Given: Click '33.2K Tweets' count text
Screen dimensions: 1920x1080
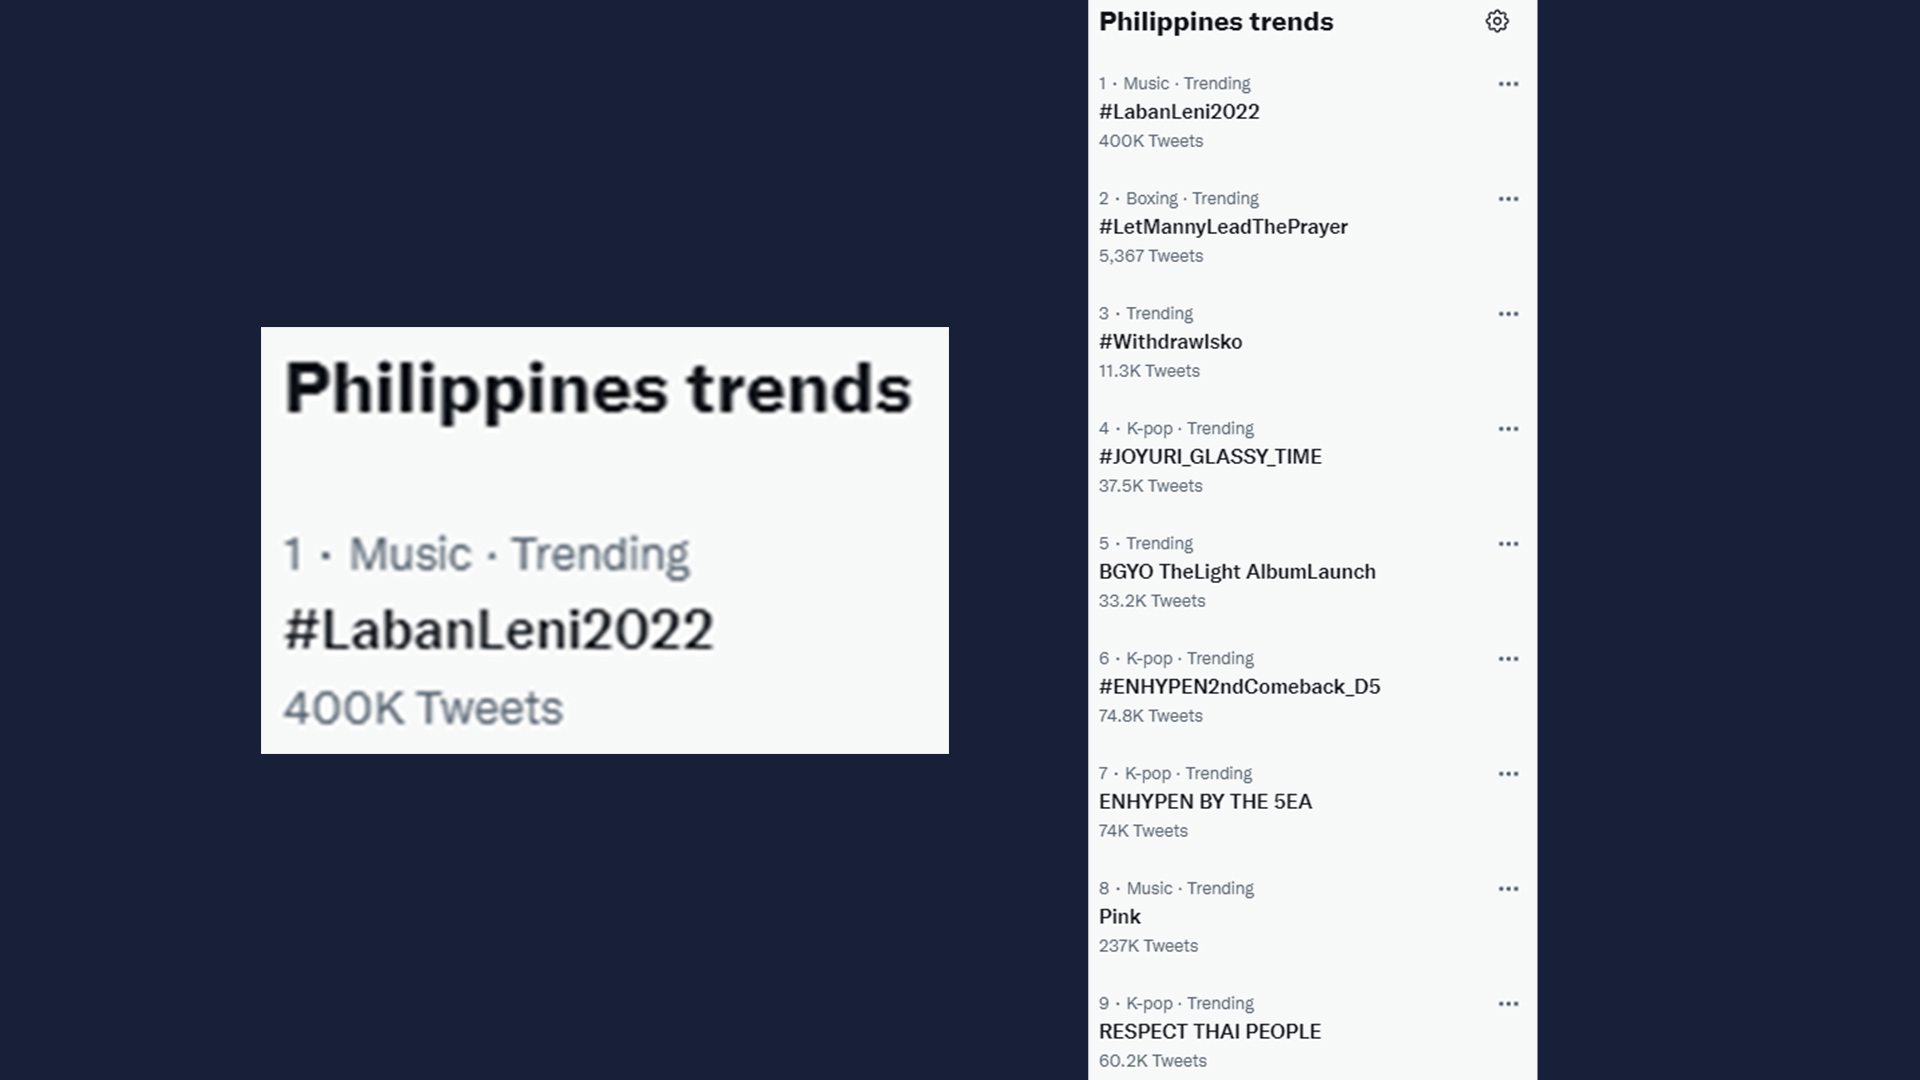Looking at the screenshot, I should coord(1152,601).
